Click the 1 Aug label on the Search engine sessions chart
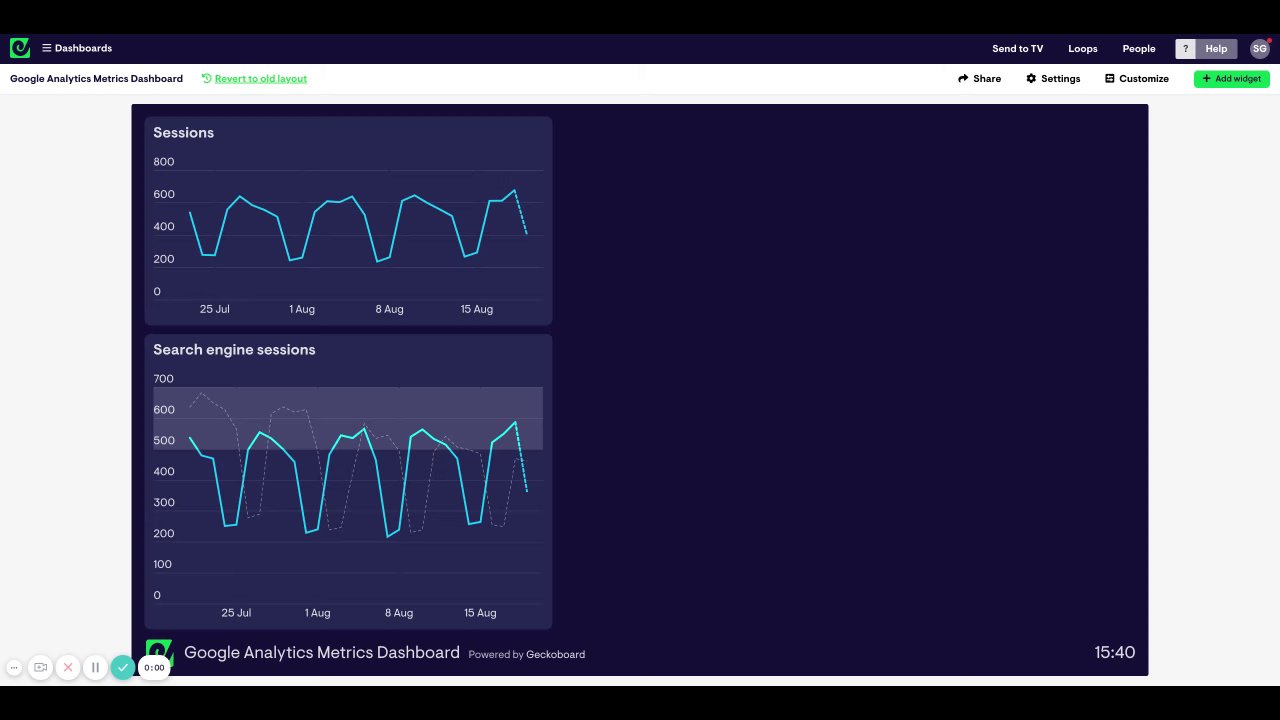 pyautogui.click(x=317, y=612)
